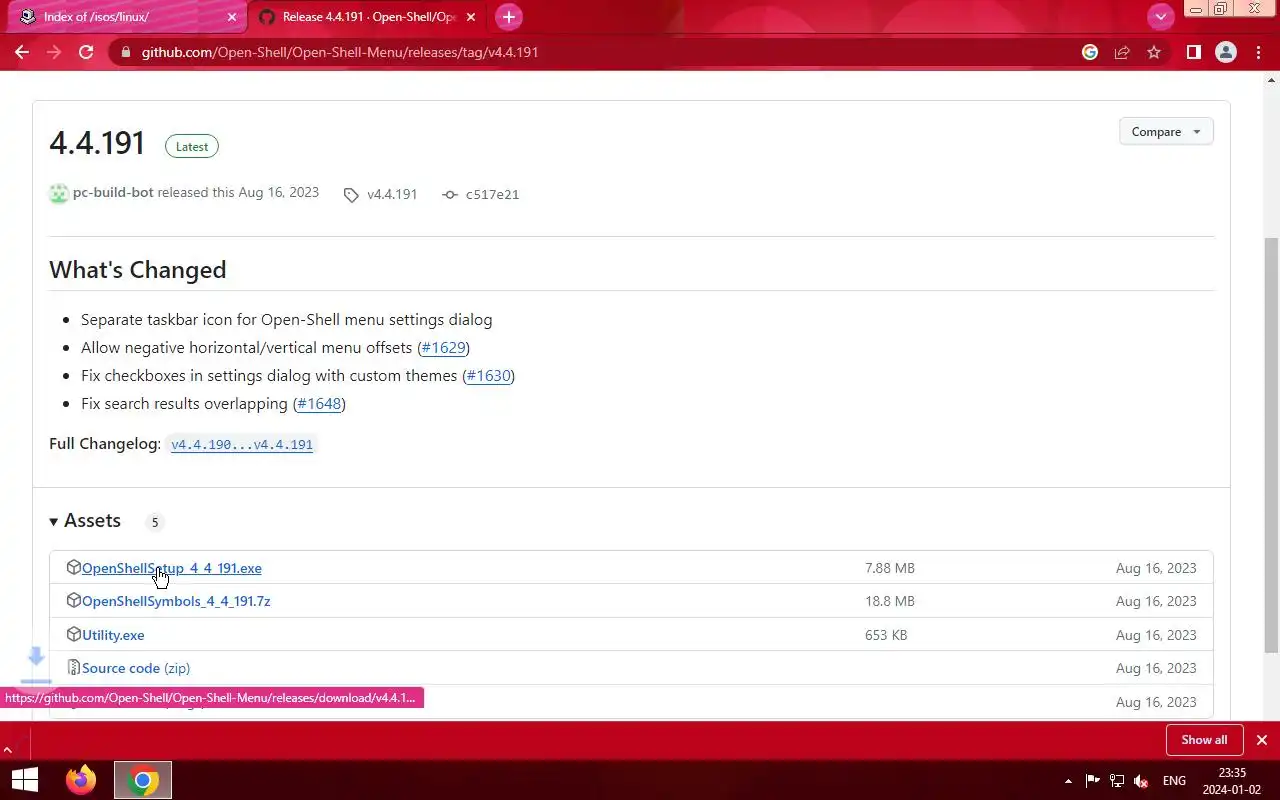Viewport: 1280px width, 800px height.
Task: Click the 7.88 MB file size text
Action: (x=890, y=568)
